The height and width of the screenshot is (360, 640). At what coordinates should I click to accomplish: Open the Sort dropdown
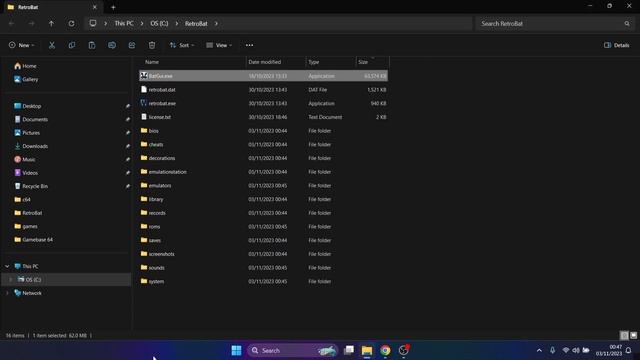182,45
